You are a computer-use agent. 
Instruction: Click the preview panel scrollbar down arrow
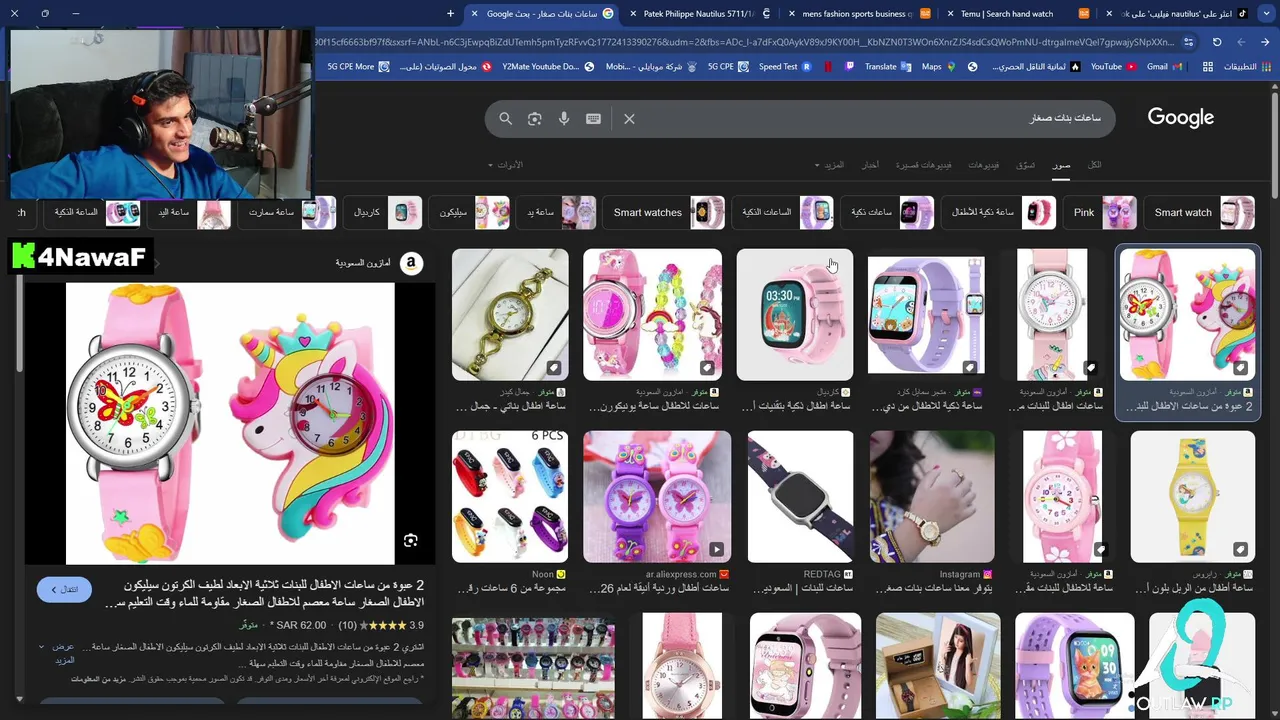18,699
